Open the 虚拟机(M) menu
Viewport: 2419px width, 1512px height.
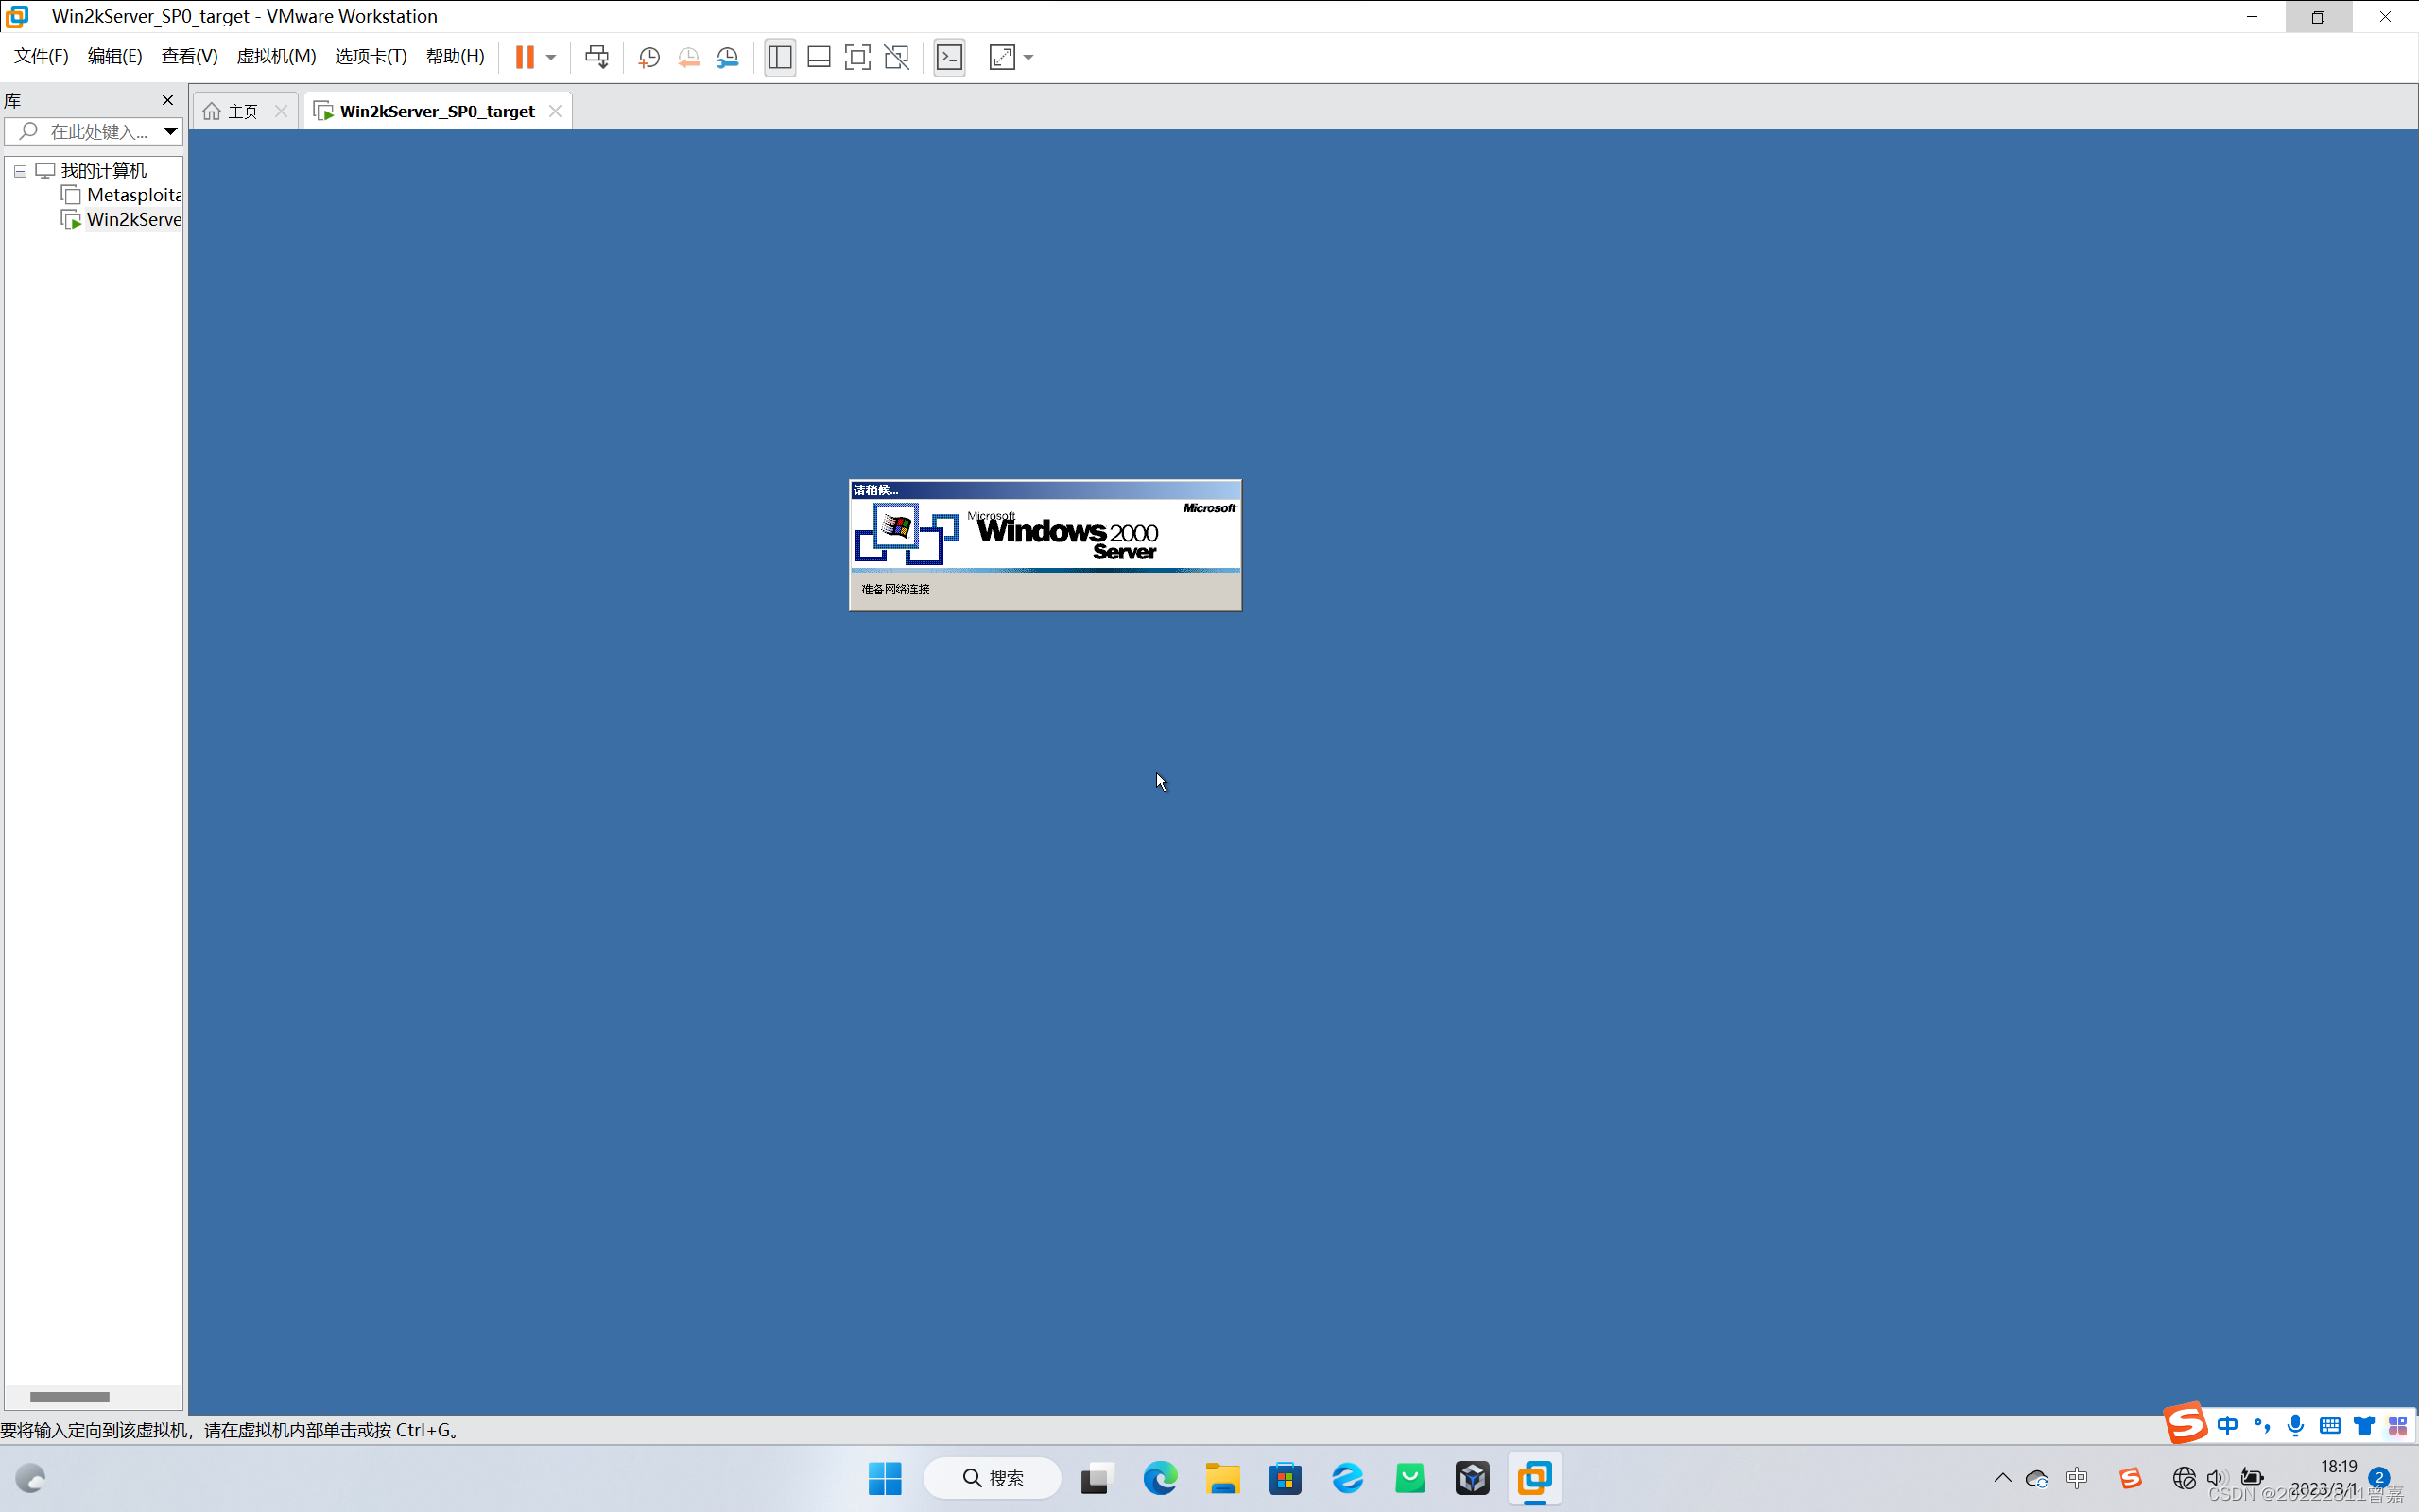click(276, 56)
